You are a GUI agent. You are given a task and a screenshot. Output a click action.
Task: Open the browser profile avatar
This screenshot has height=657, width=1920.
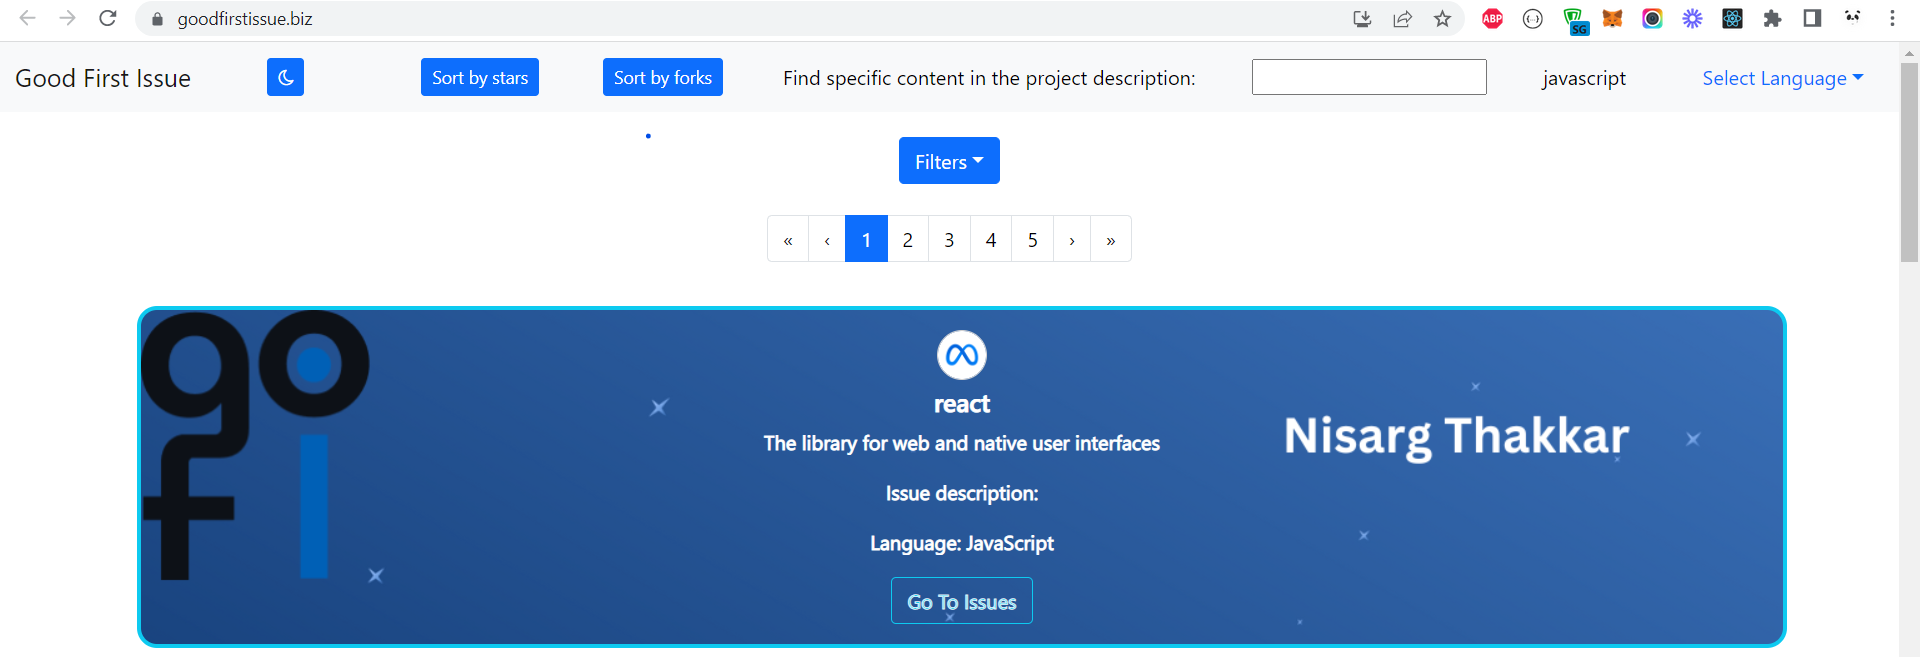(1853, 17)
